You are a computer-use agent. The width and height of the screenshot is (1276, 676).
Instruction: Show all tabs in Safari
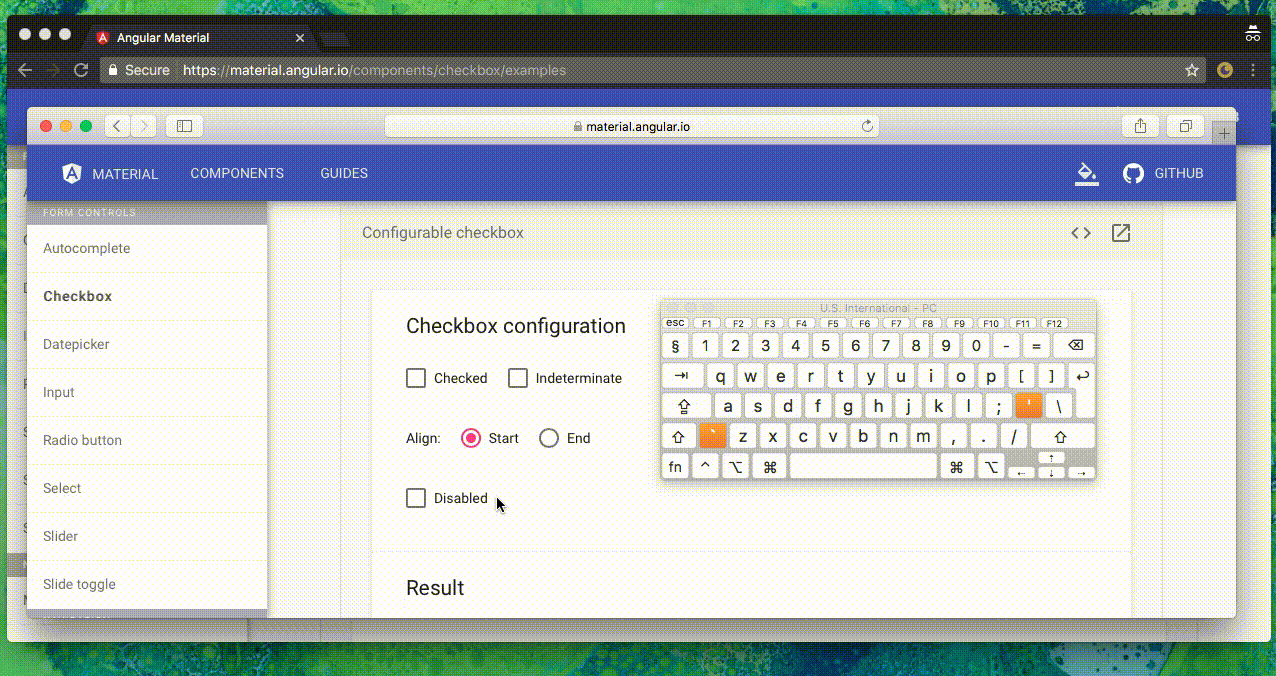click(1185, 126)
